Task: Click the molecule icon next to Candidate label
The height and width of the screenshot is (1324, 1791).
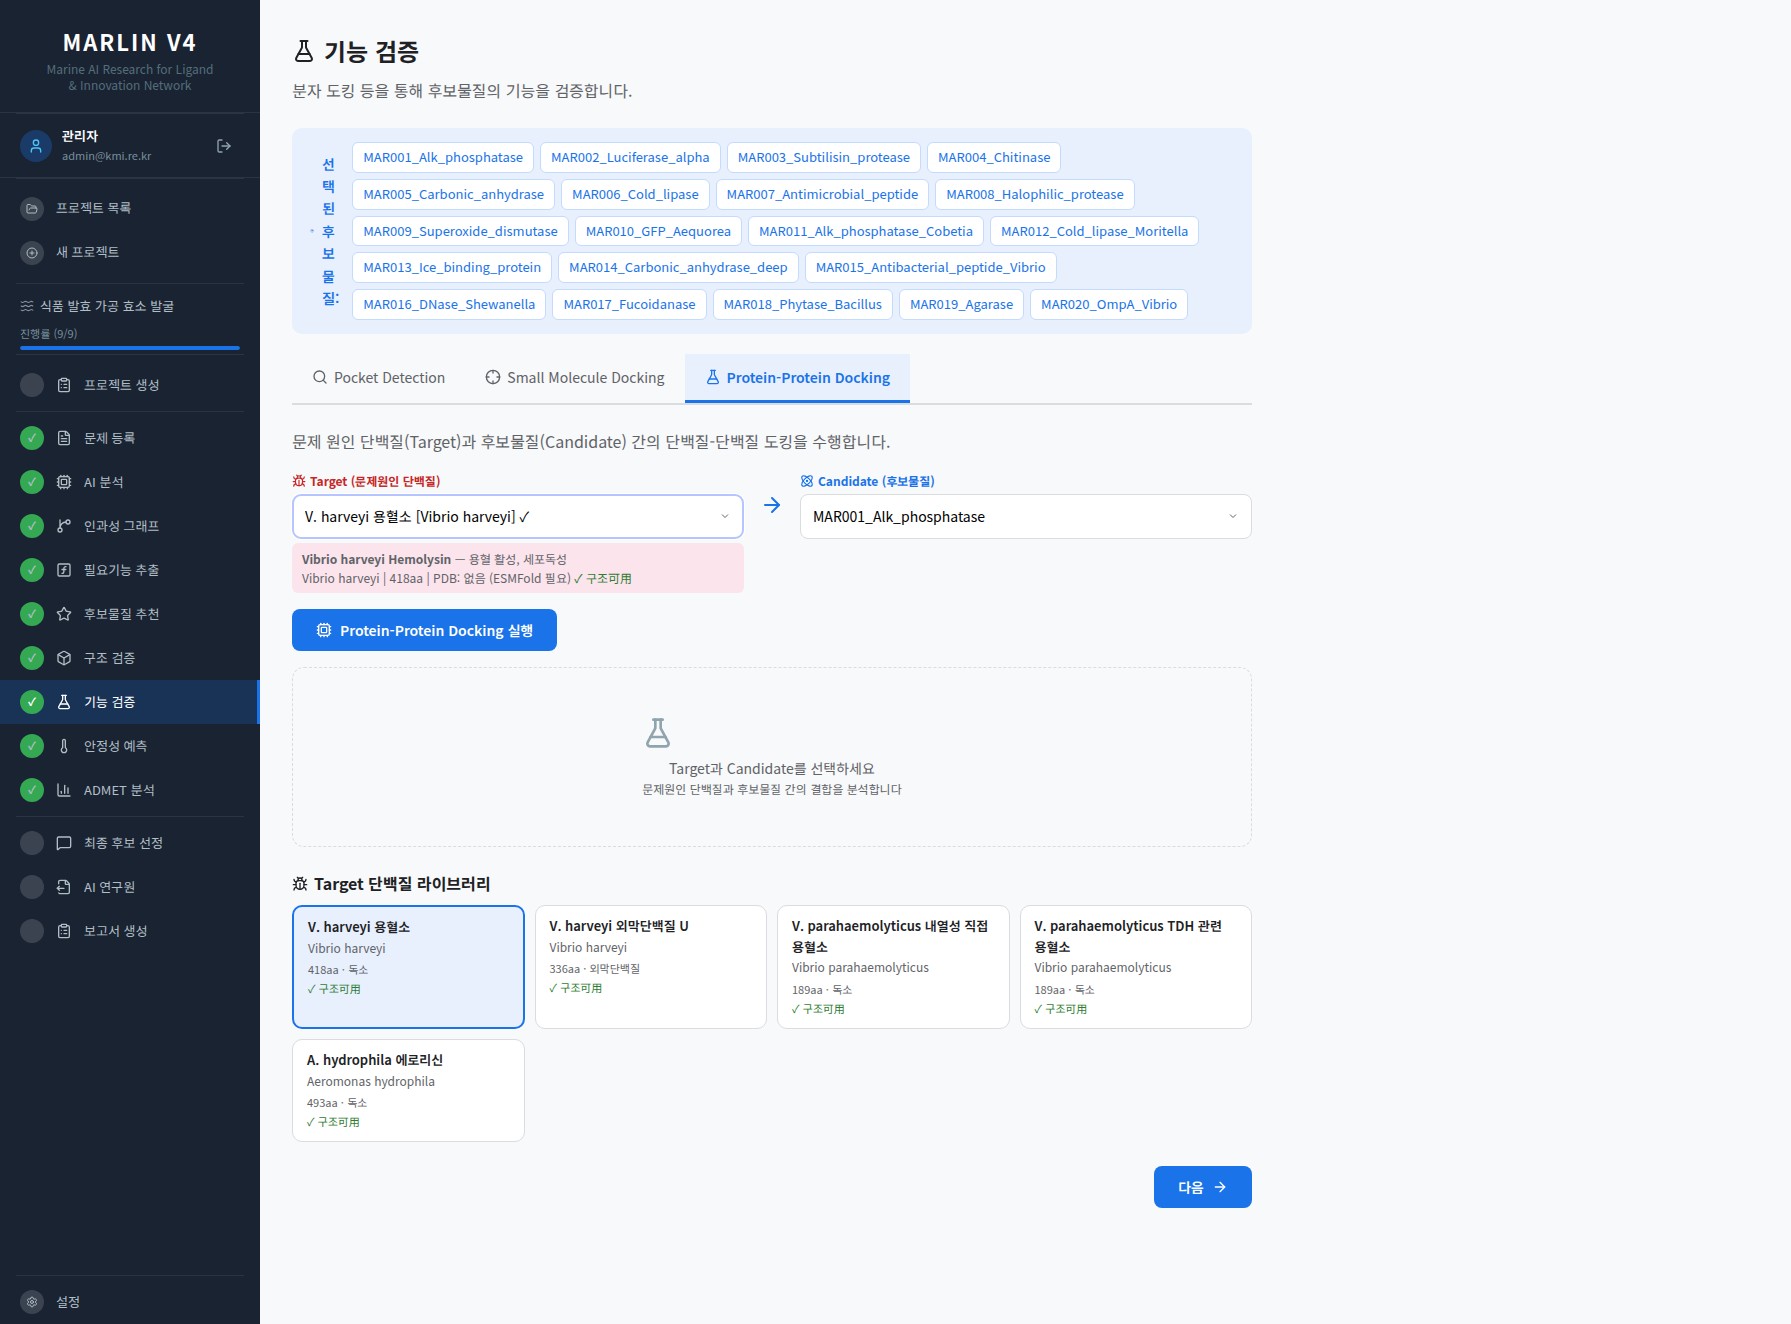Action: click(807, 481)
